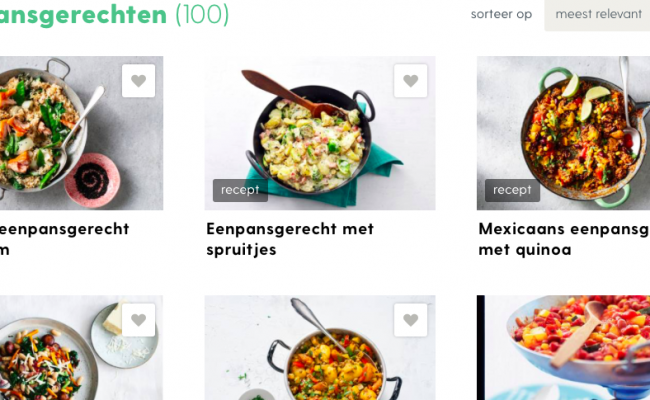
Task: Click the 'sorteer op' label
Action: (501, 15)
